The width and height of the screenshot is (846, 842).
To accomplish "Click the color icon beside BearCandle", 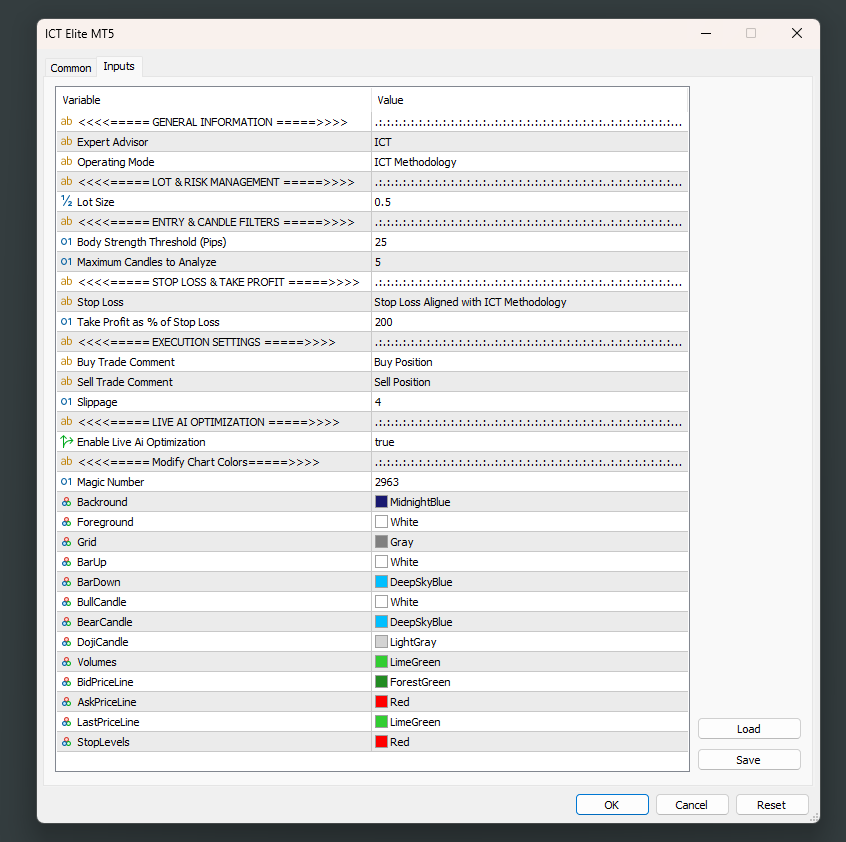I will 66,621.
